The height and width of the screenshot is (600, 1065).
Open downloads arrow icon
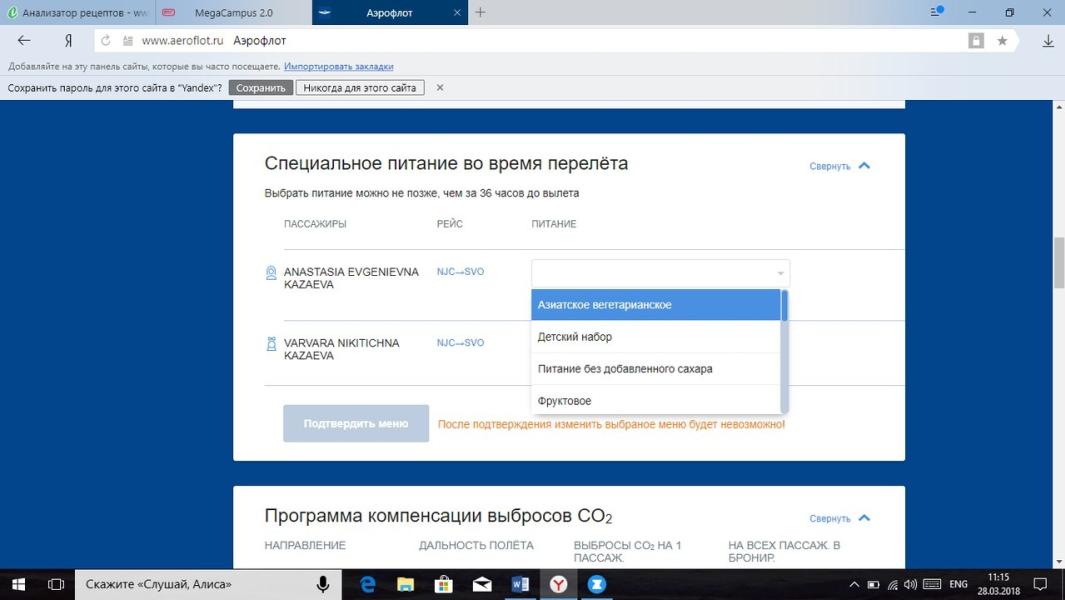[1048, 41]
